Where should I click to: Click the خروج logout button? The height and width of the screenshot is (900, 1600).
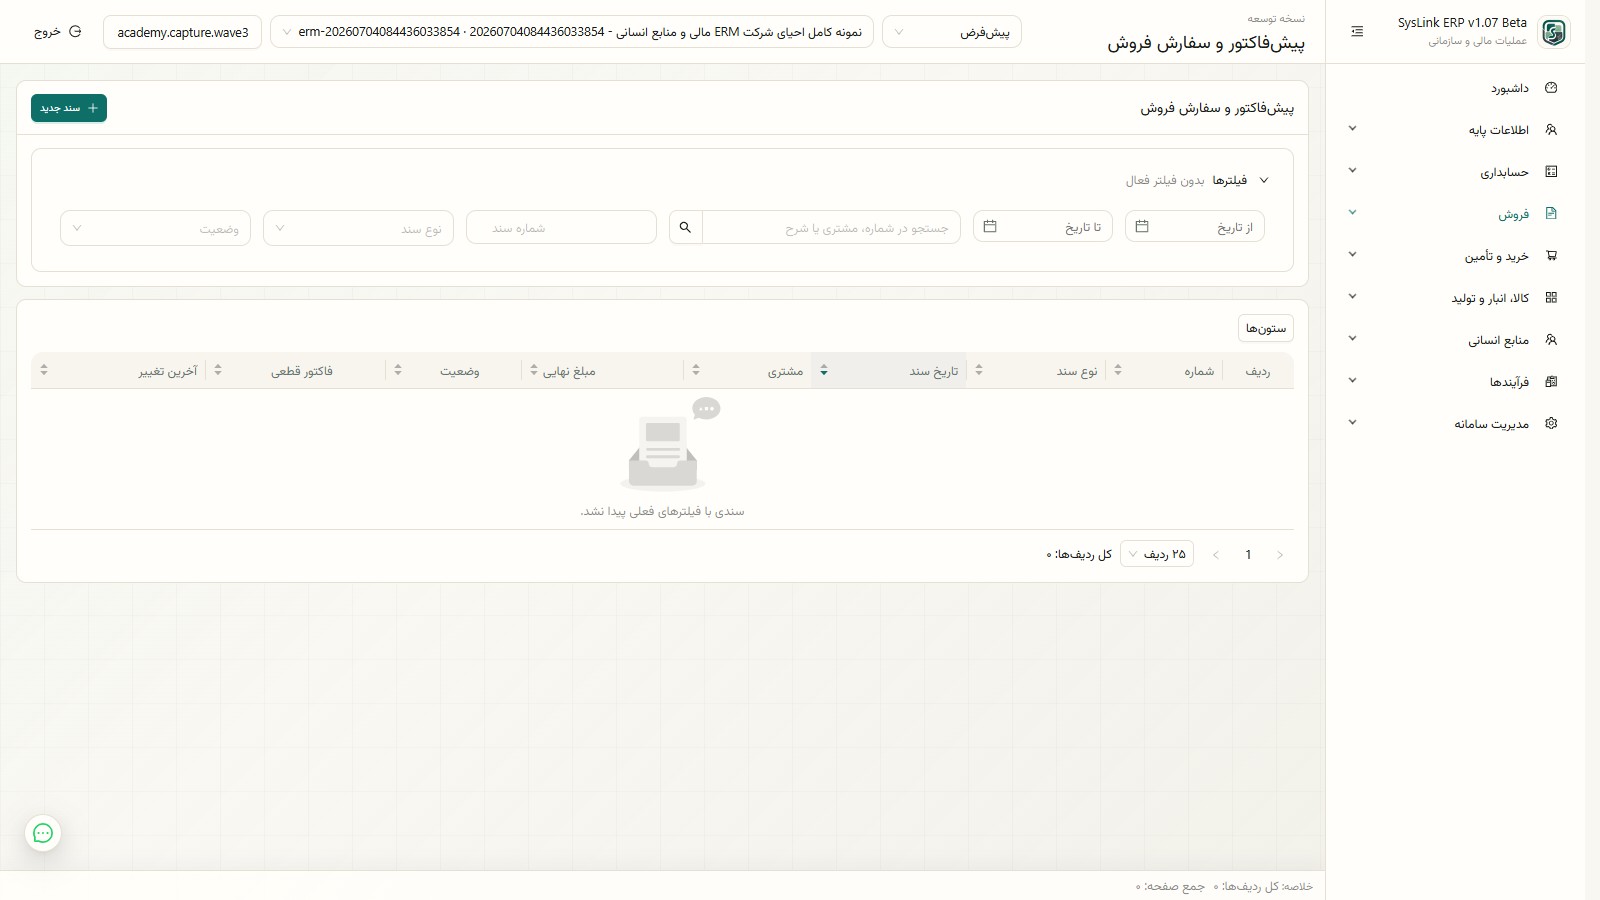[x=57, y=32]
